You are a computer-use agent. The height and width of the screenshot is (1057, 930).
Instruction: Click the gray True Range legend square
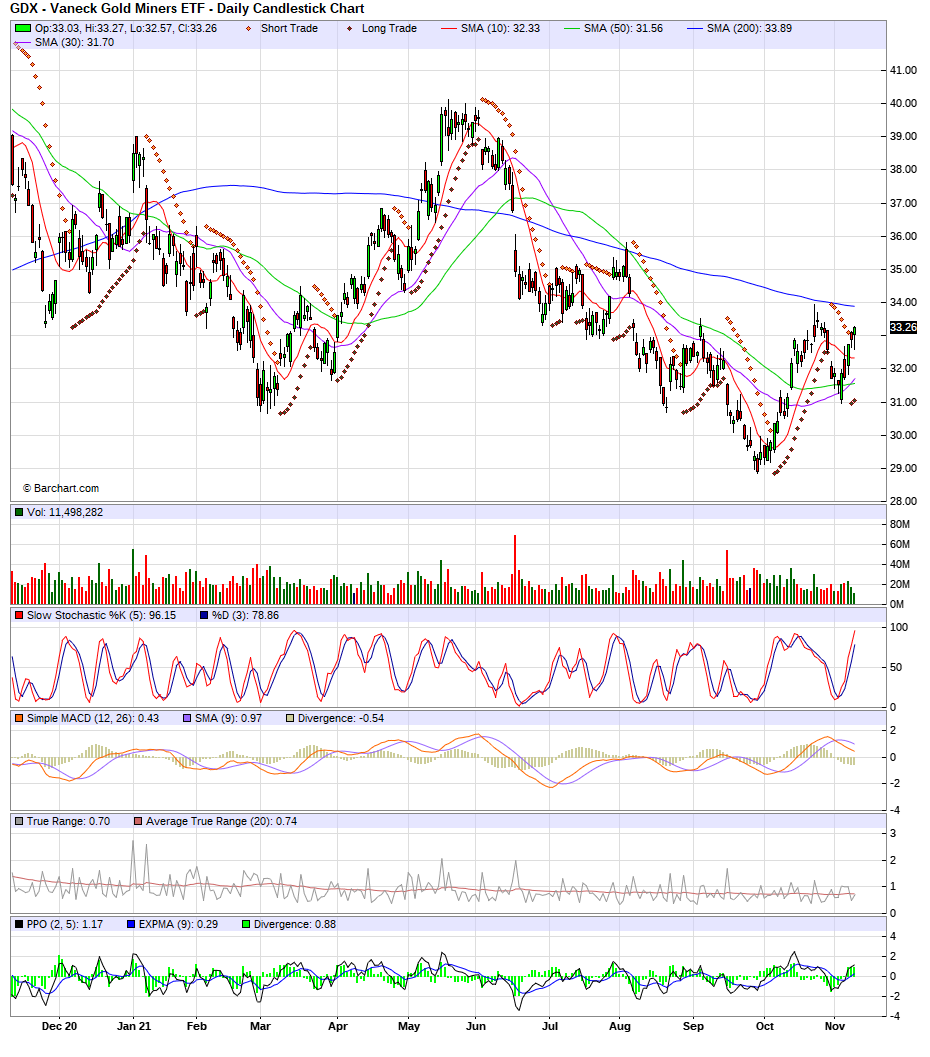pos(19,822)
